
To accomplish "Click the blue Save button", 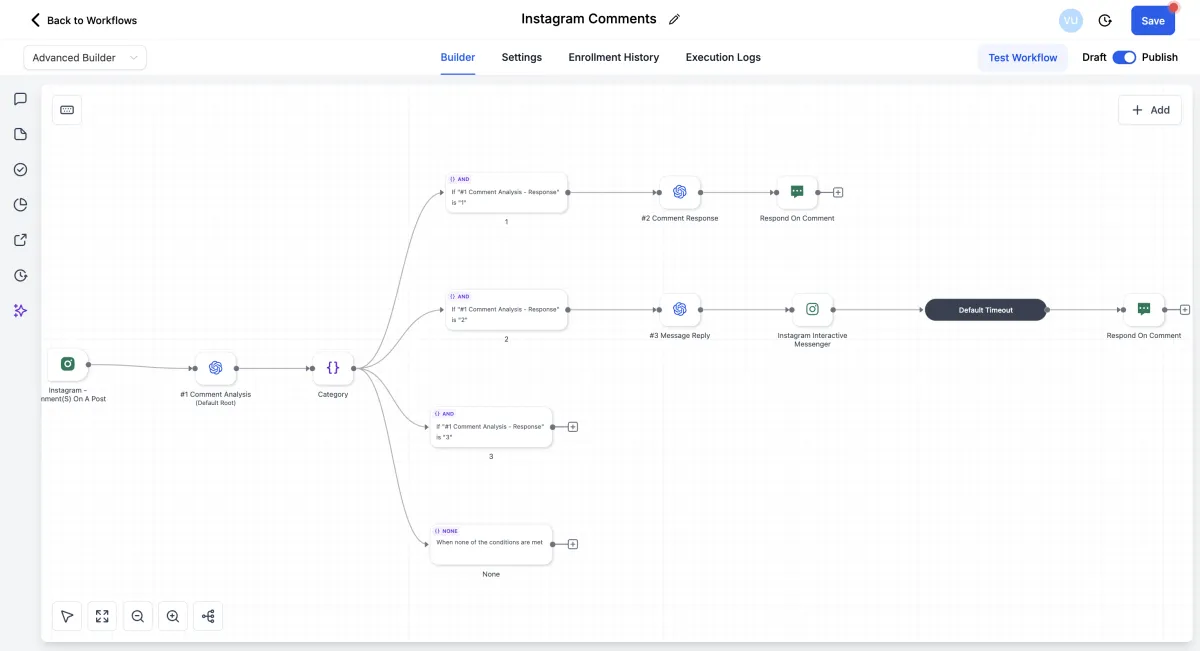I will [x=1152, y=21].
